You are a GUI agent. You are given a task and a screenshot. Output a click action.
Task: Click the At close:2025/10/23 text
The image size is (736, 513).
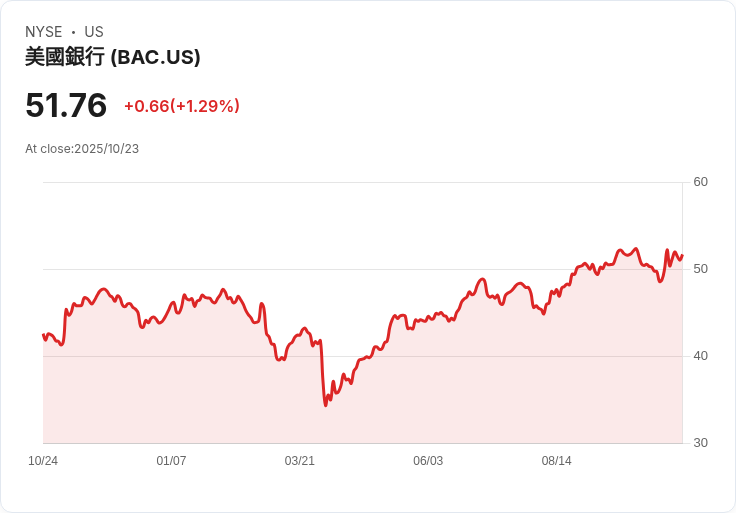coord(82,149)
